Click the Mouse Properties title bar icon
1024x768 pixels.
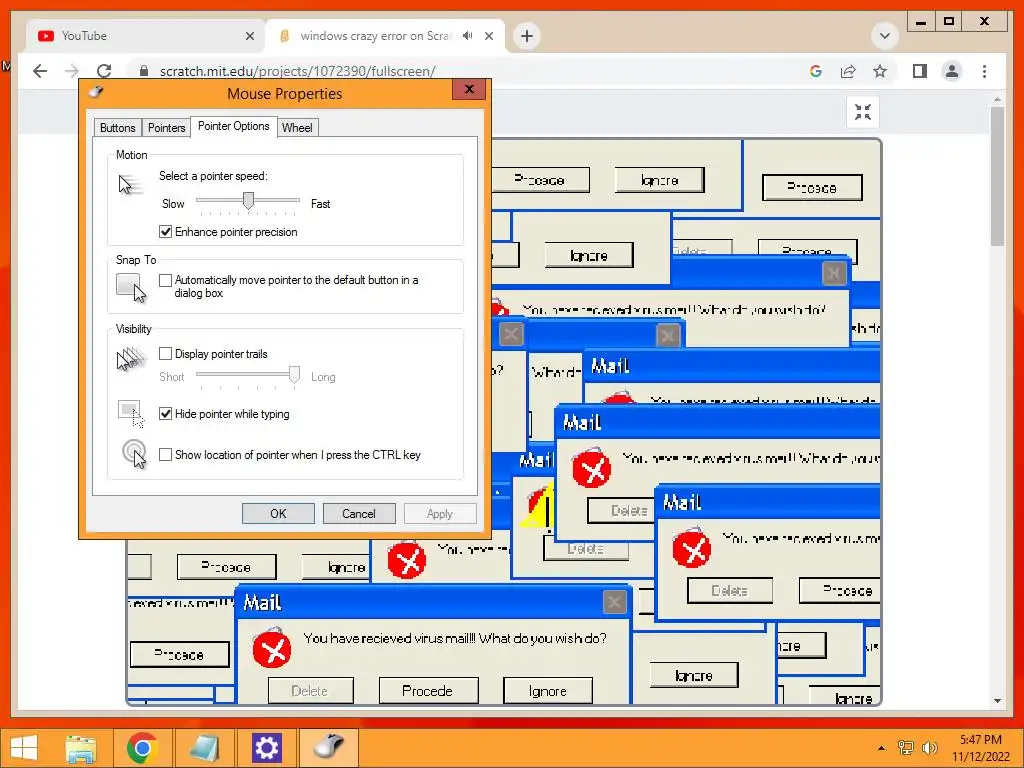pyautogui.click(x=97, y=92)
